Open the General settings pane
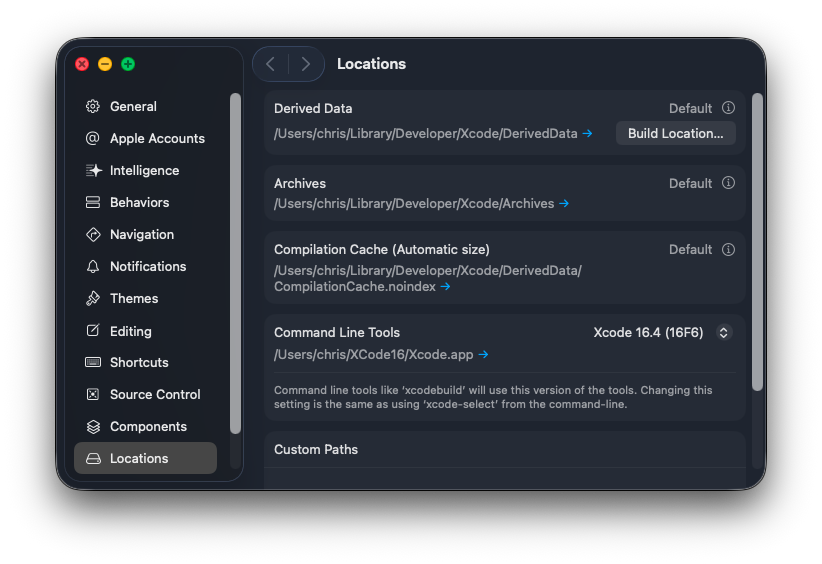 145,106
